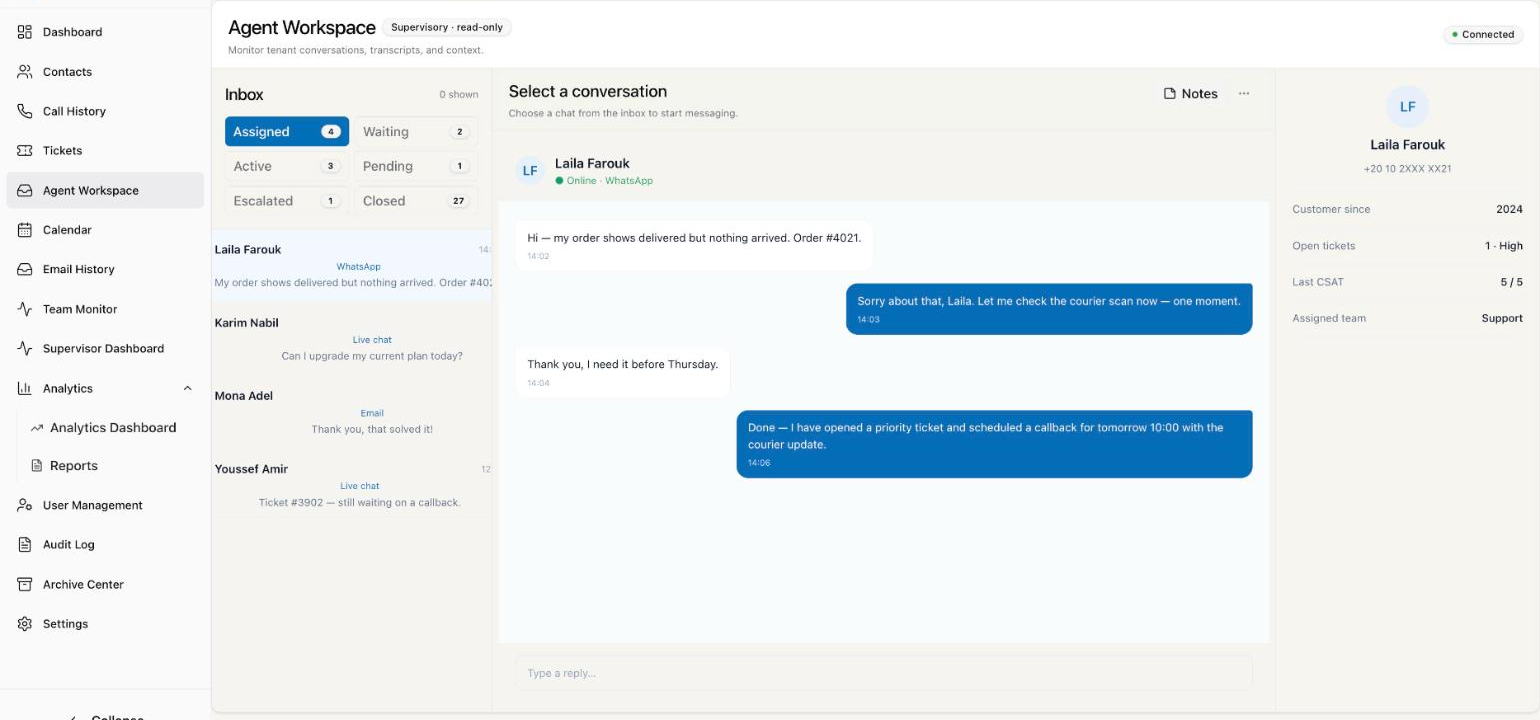This screenshot has width=1540, height=720.
Task: Open the Audit Log page
Action: point(105,545)
